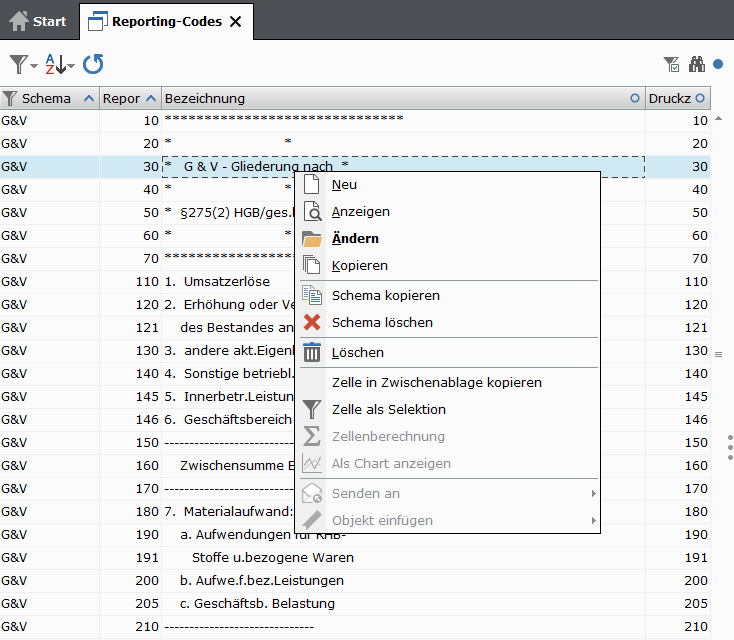Go to the Start tab

pyautogui.click(x=39, y=21)
